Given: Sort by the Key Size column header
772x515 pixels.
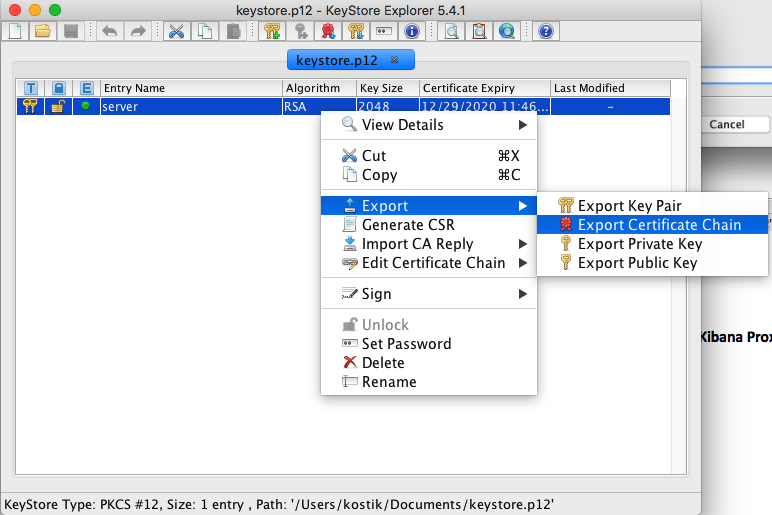Looking at the screenshot, I should (388, 88).
